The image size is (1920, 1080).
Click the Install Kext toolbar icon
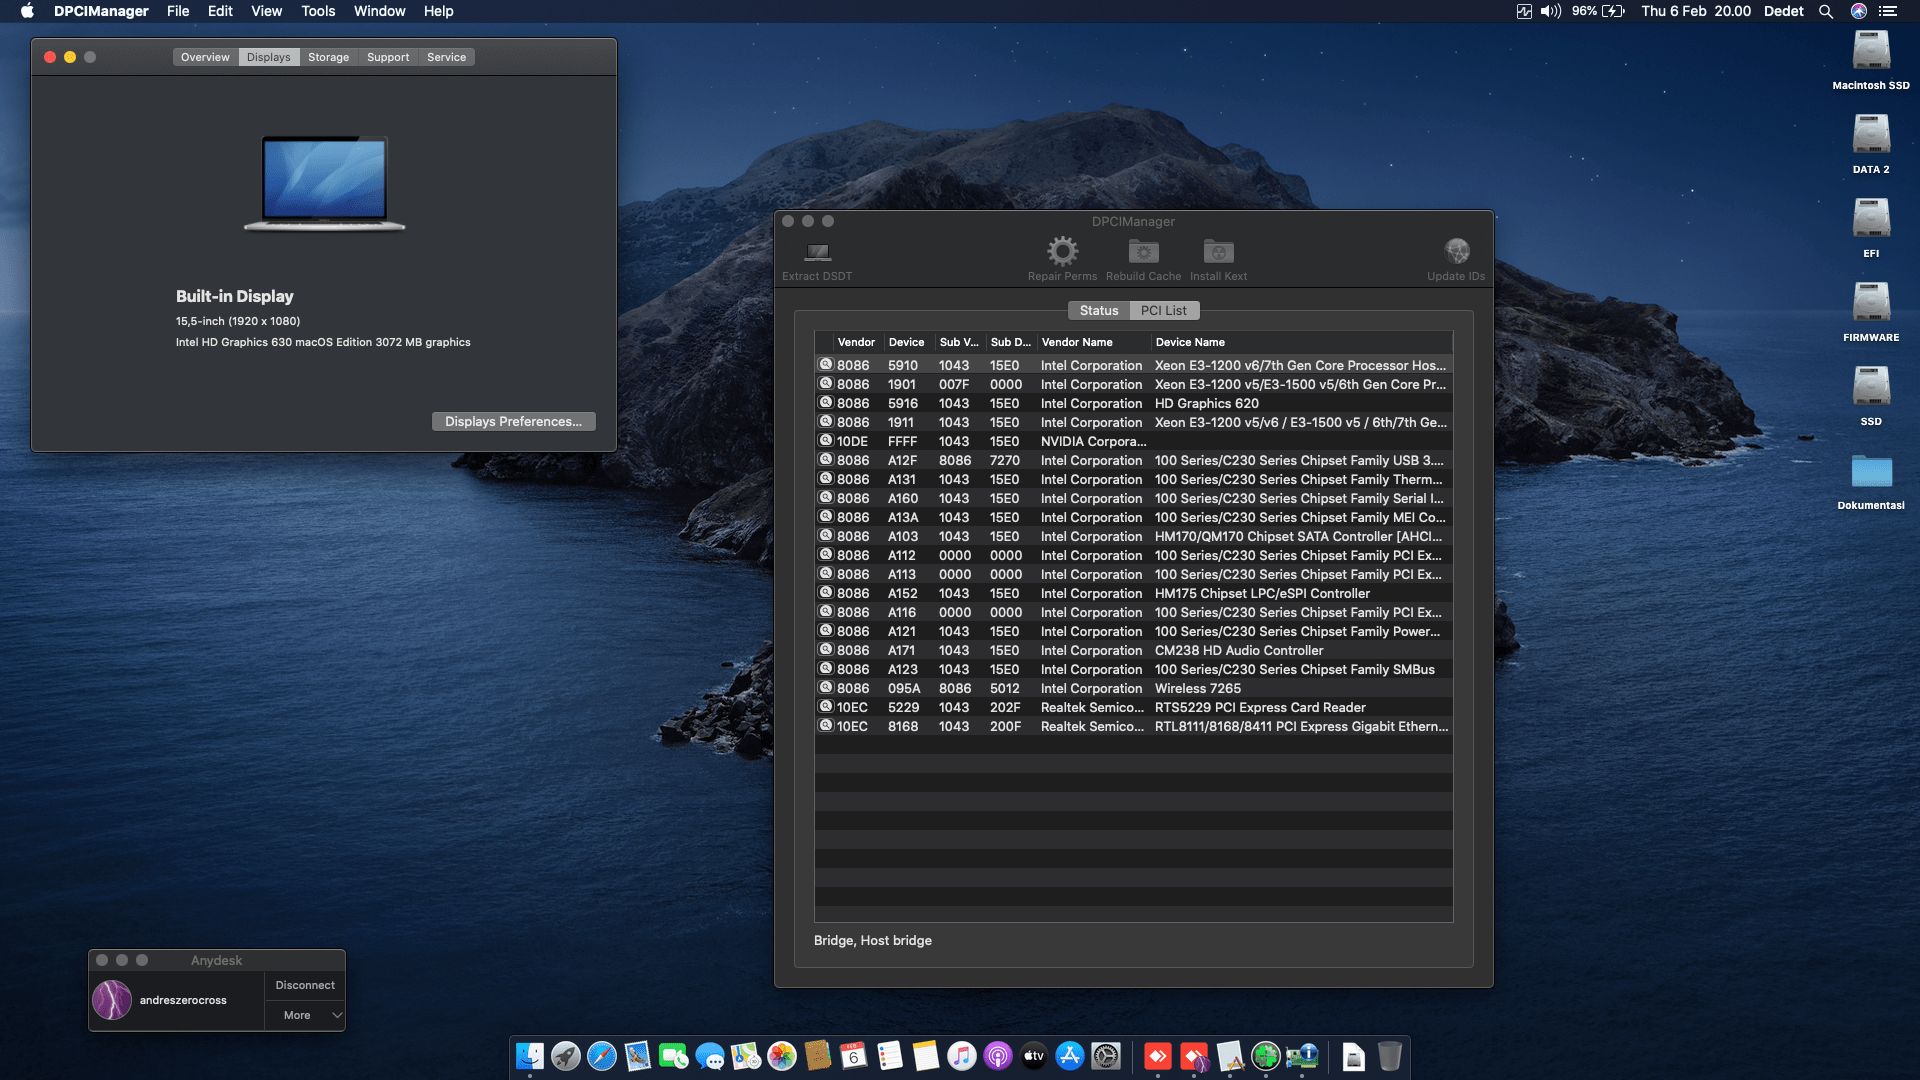1218,251
